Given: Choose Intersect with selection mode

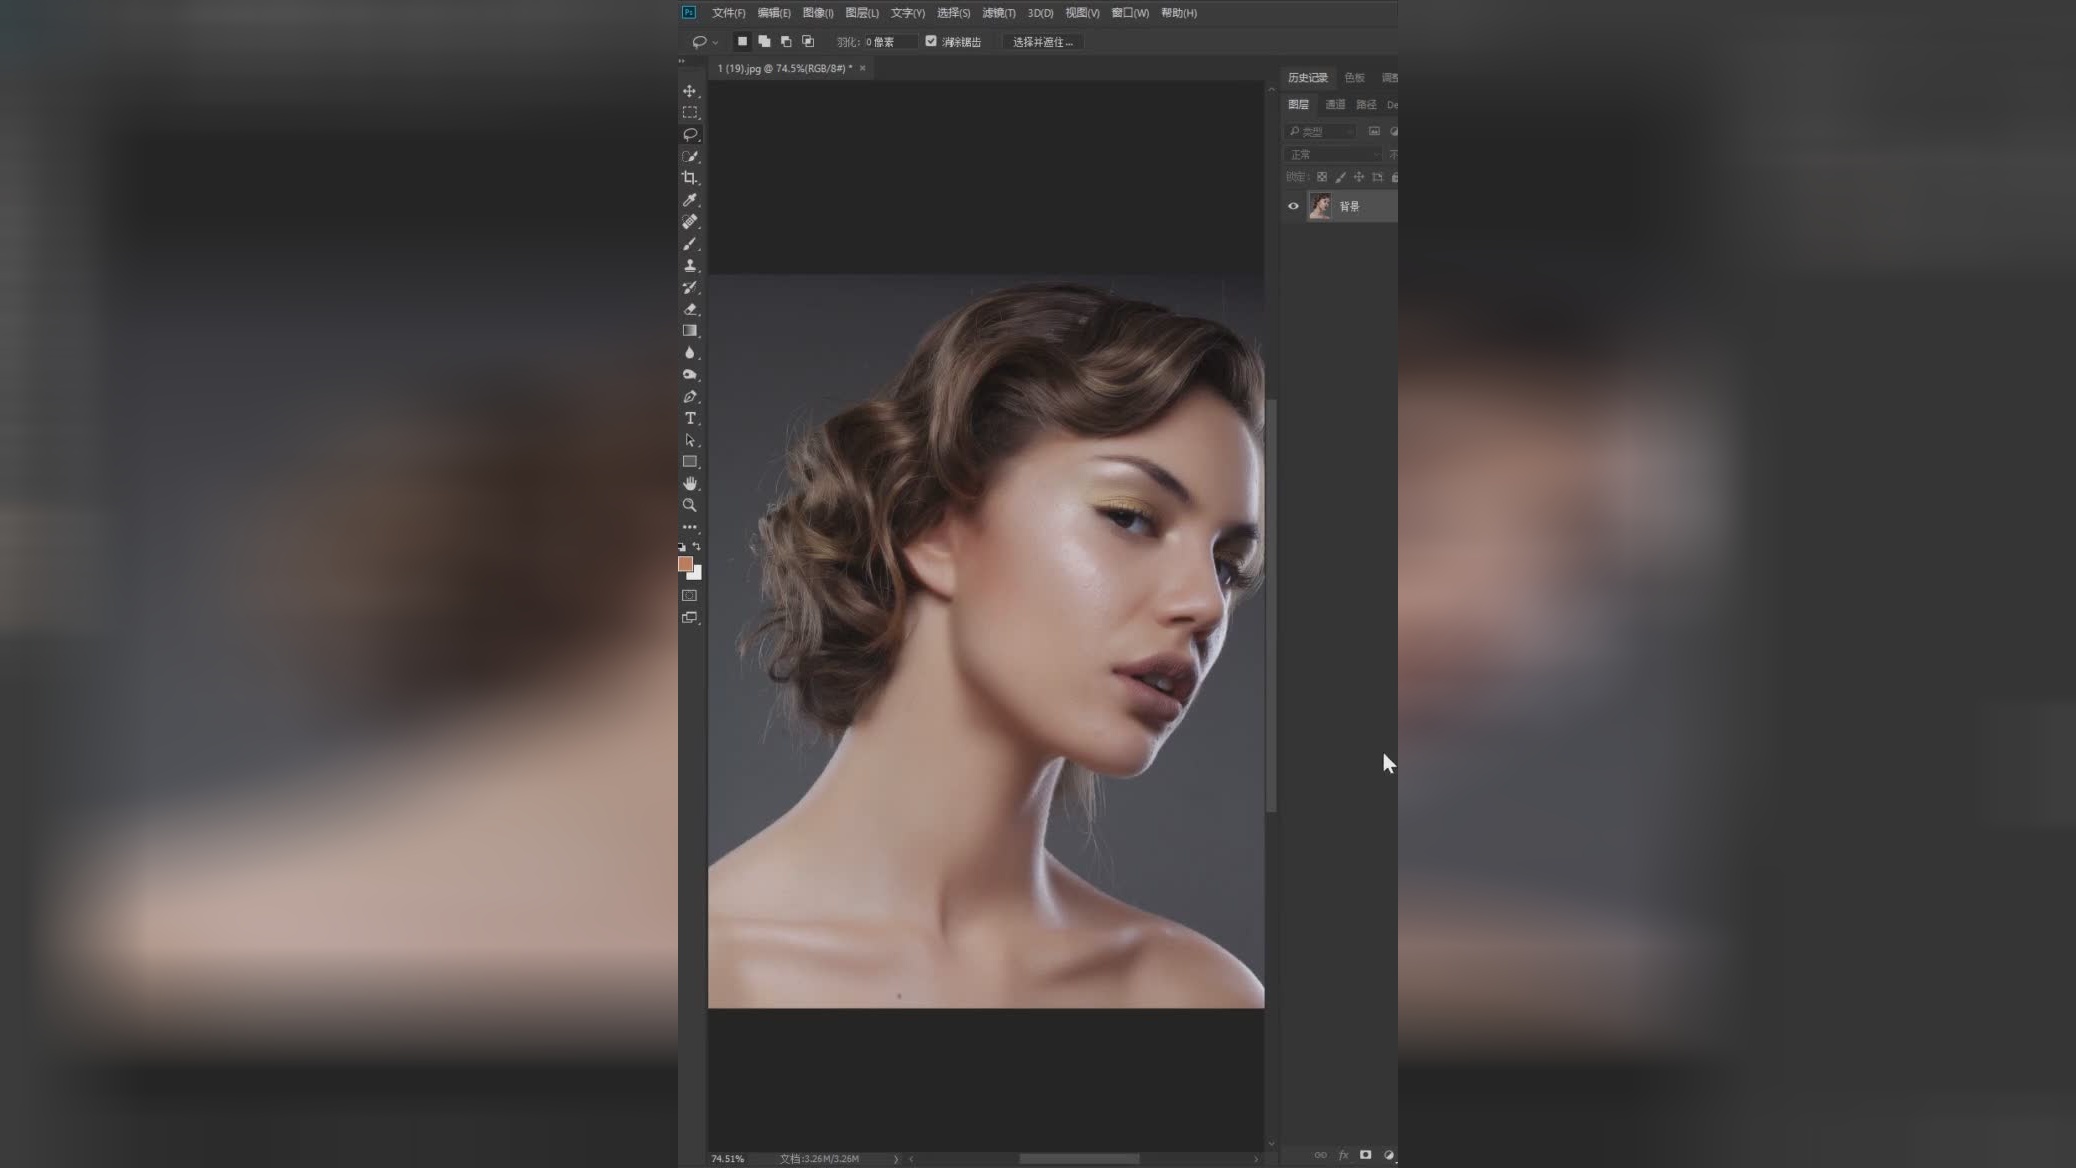Looking at the screenshot, I should pyautogui.click(x=808, y=41).
